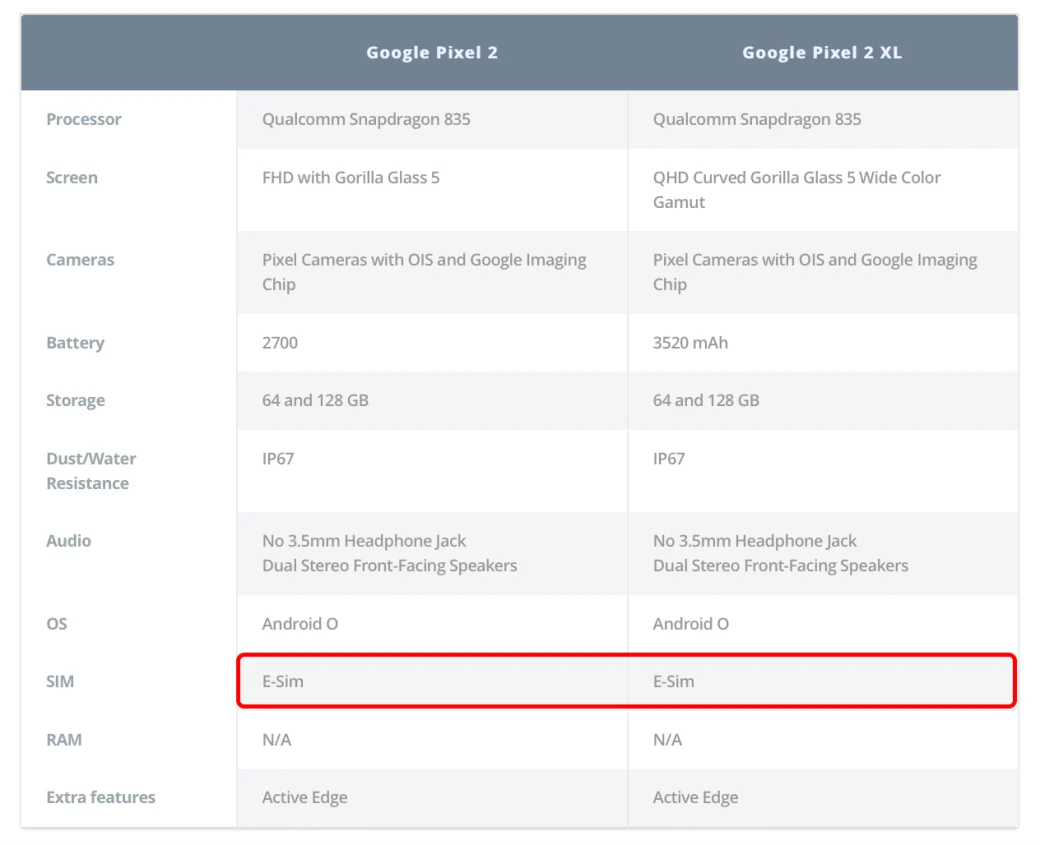Click the QHD Curved Gorilla Glass 5 cell
The image size is (1040, 845).
pyautogui.click(x=822, y=190)
